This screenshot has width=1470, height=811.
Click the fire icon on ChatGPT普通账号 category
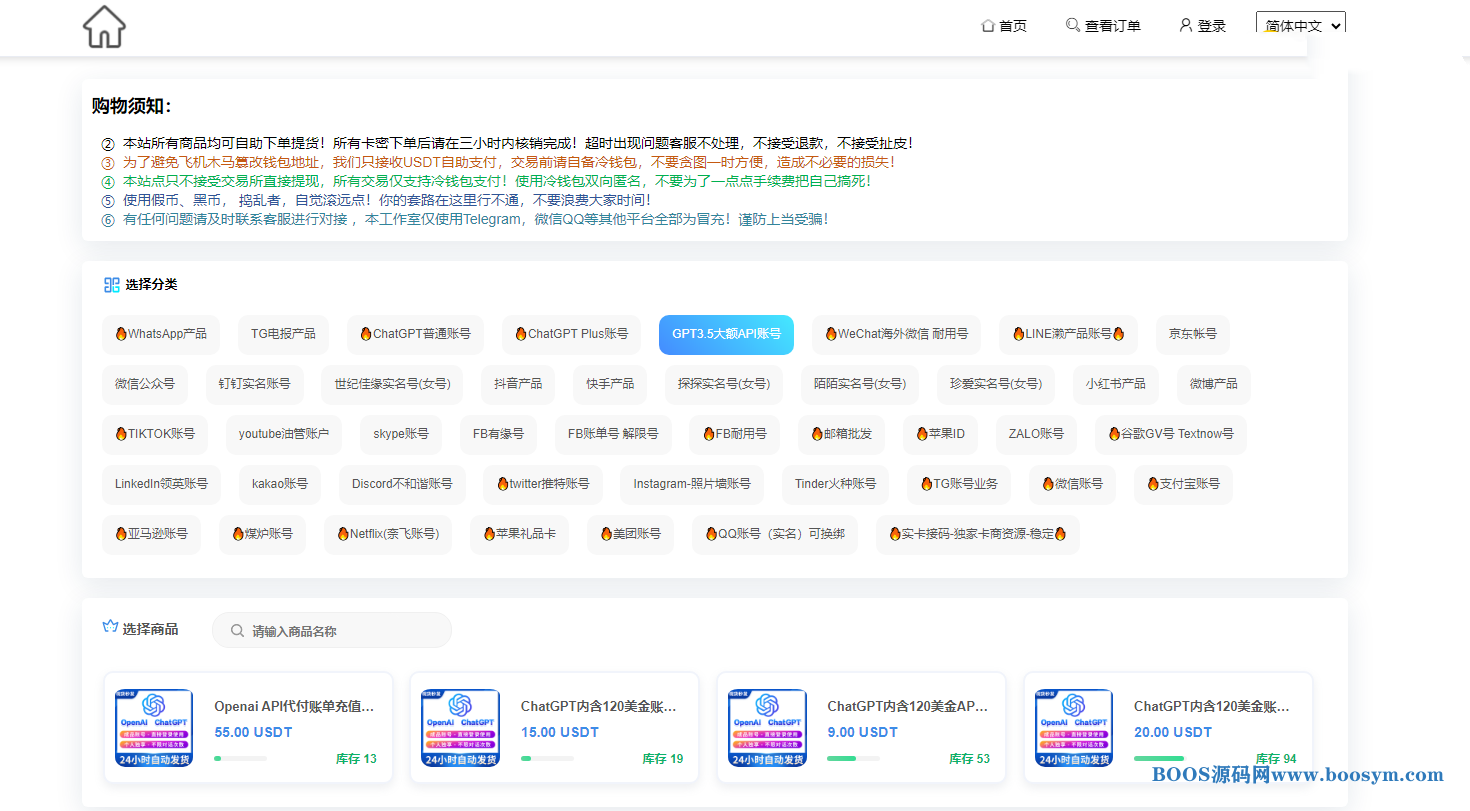point(365,334)
